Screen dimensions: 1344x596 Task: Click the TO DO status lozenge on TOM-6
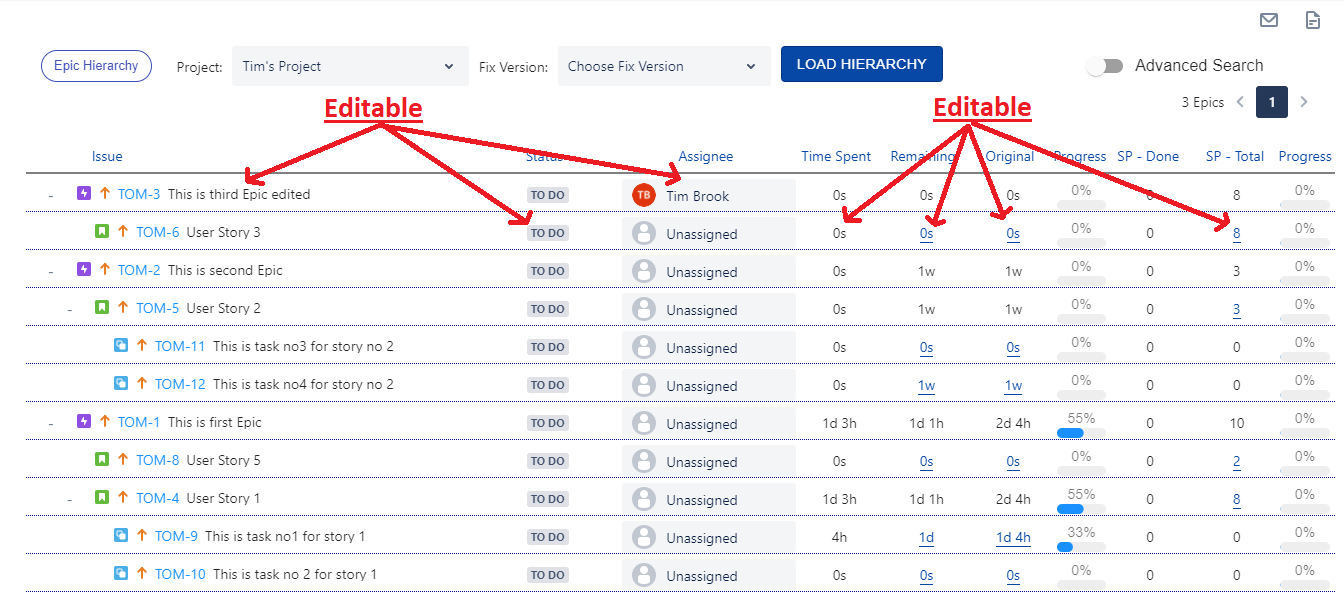(x=547, y=232)
